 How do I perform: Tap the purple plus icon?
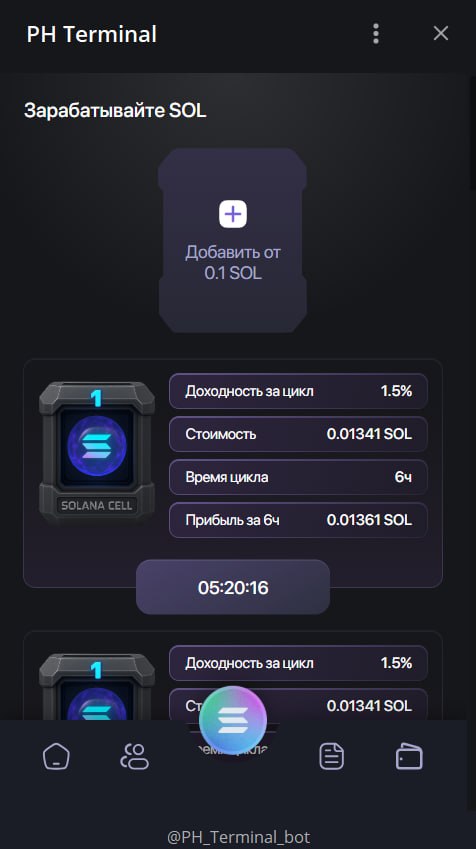pos(233,214)
